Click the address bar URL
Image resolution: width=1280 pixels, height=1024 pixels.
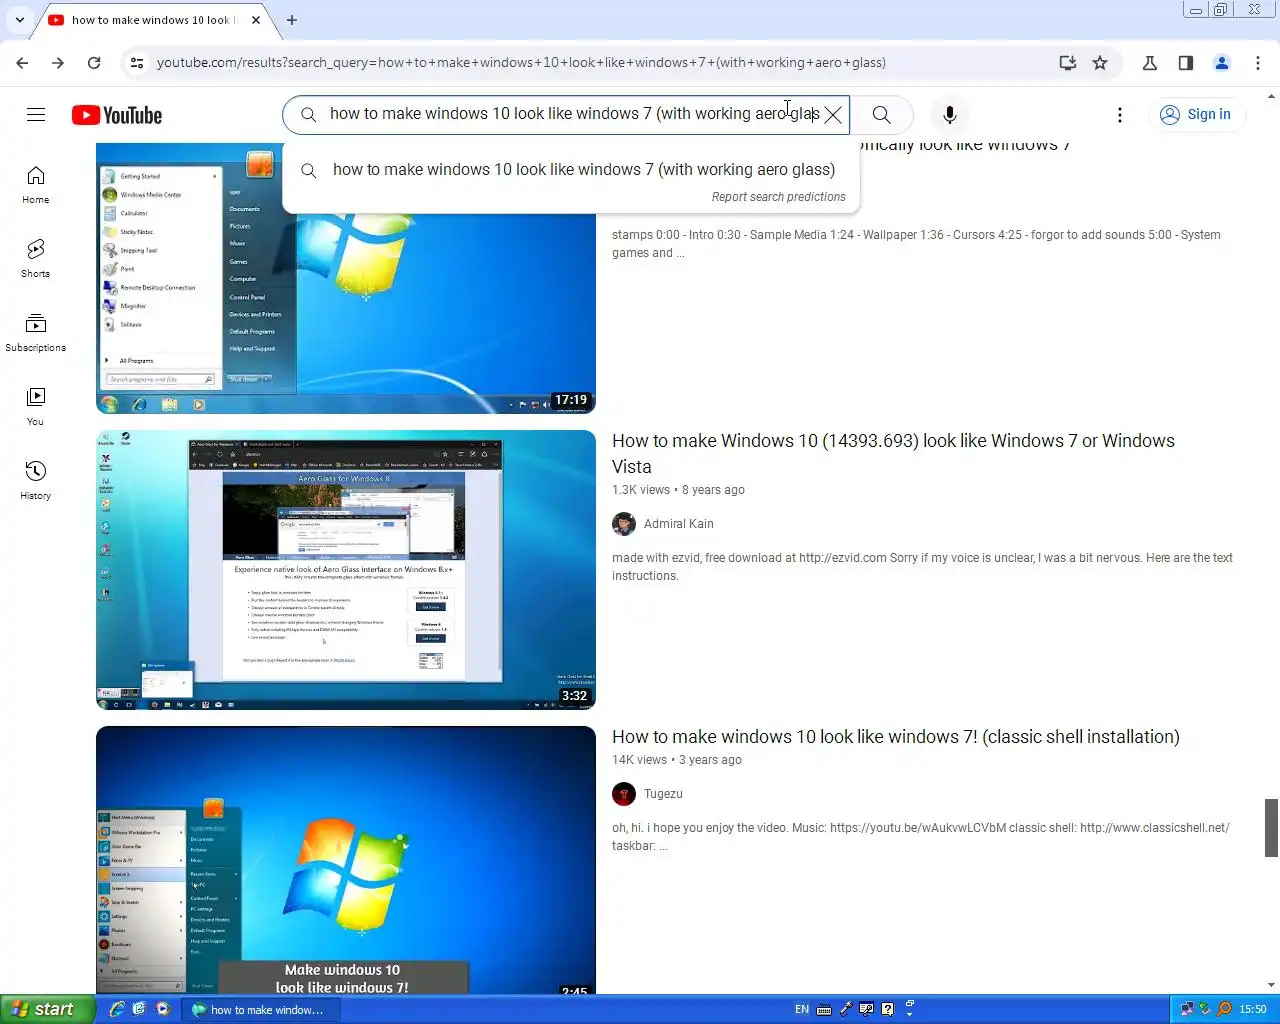(521, 62)
